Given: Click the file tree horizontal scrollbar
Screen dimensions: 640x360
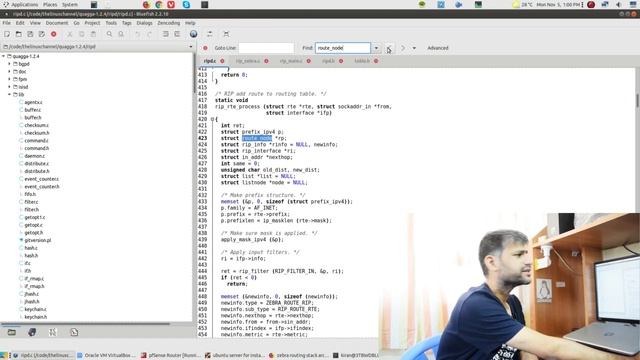Looking at the screenshot, I should click(x=85, y=324).
